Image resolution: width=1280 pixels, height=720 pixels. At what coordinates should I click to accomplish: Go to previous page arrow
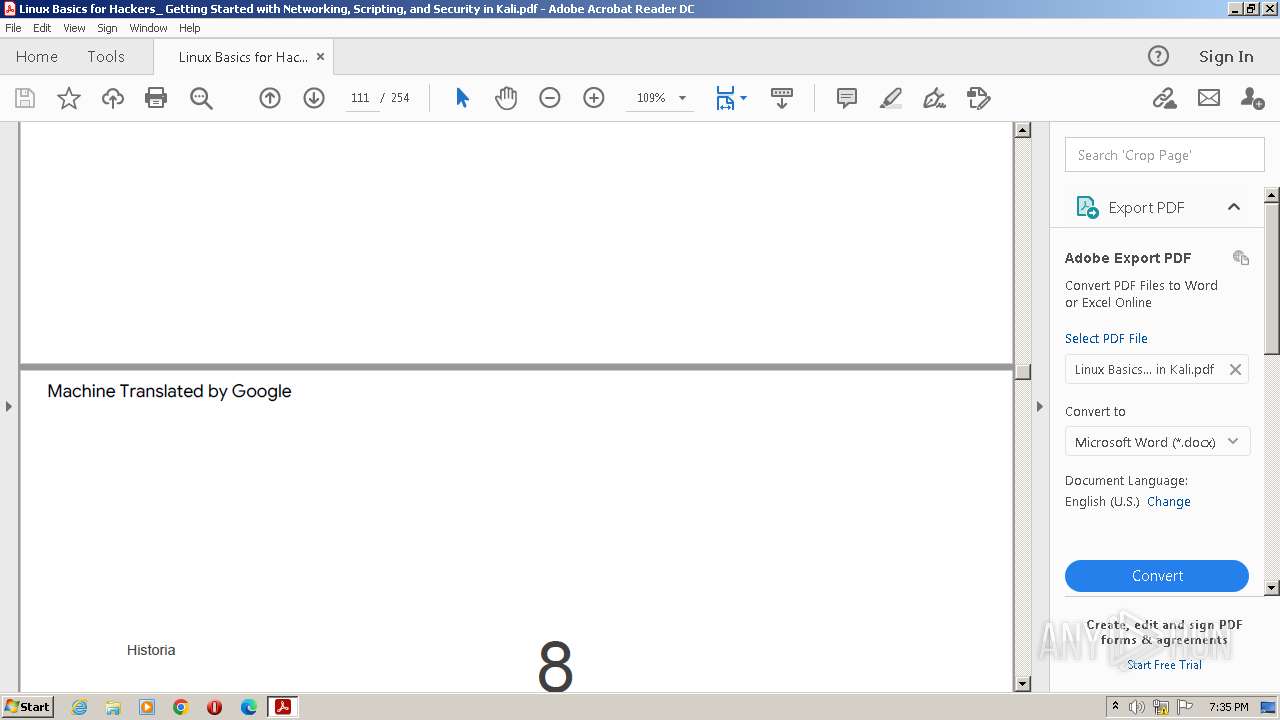point(270,98)
